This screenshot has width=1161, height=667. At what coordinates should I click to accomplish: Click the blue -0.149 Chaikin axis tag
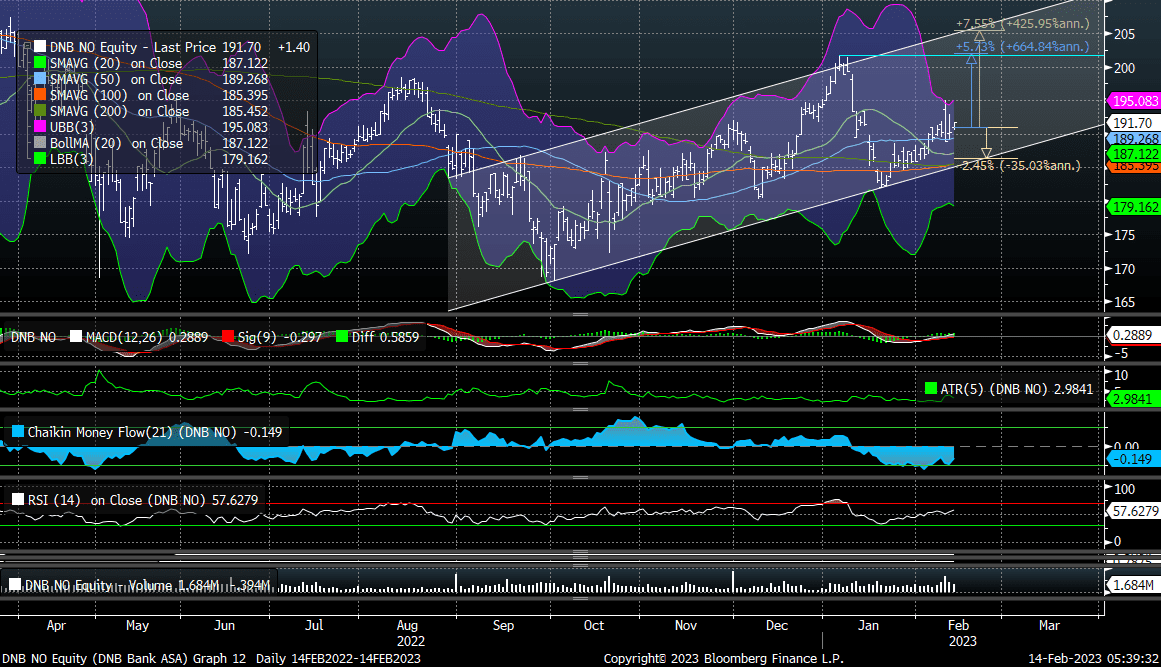(x=1132, y=460)
